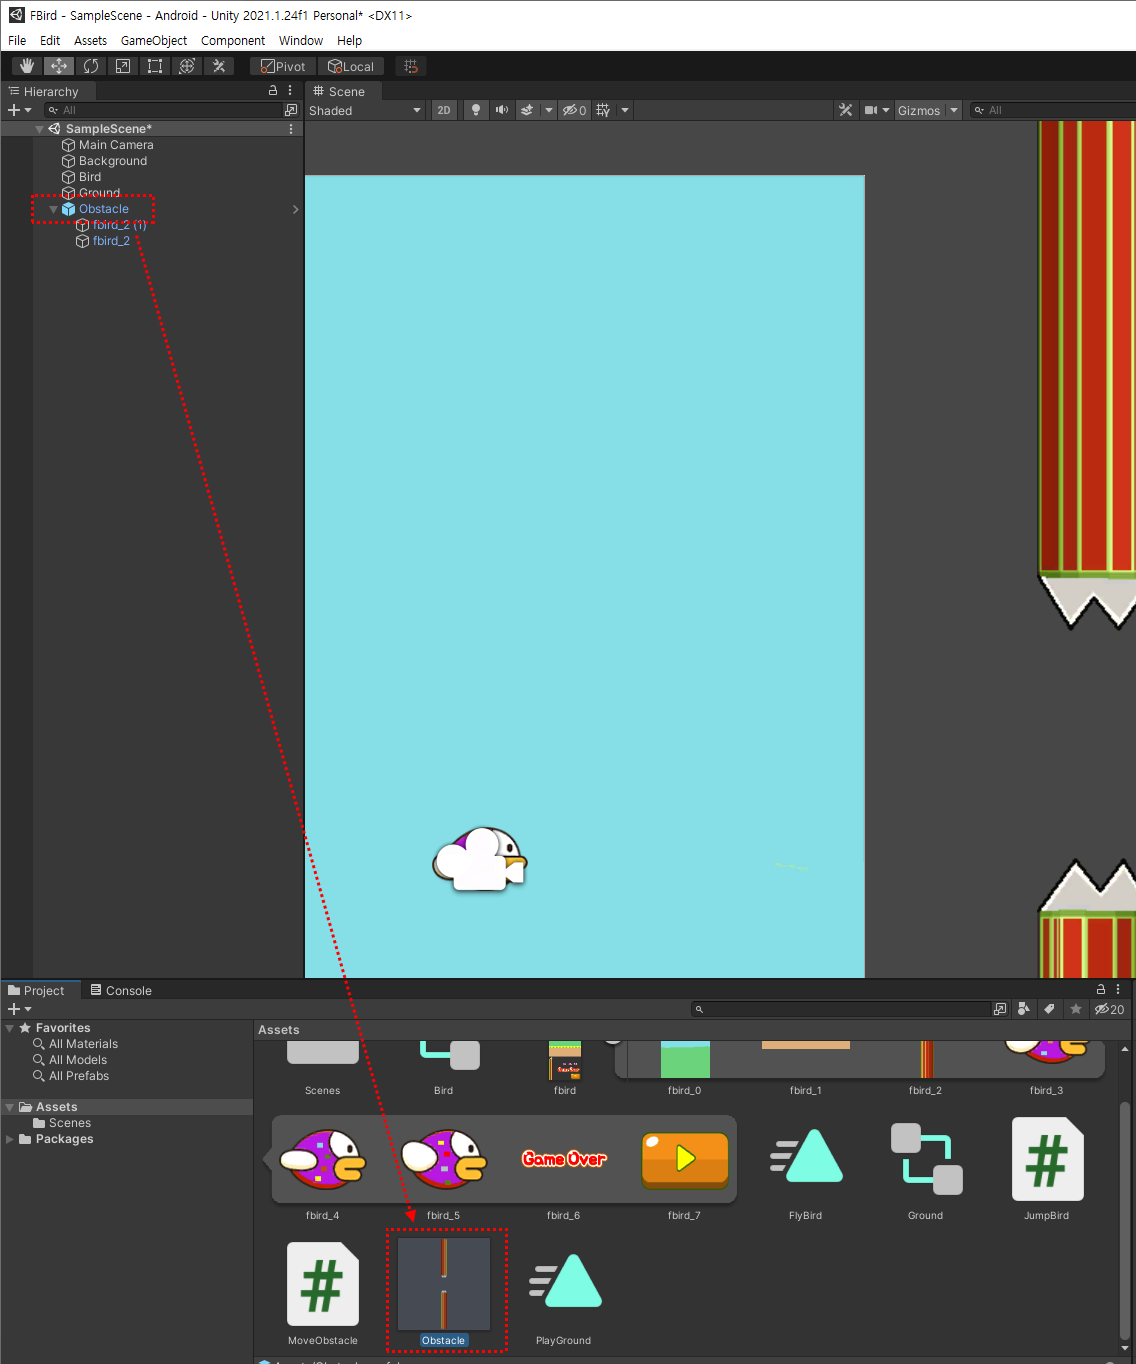The width and height of the screenshot is (1136, 1364).
Task: Select the Scale tool
Action: [x=123, y=66]
